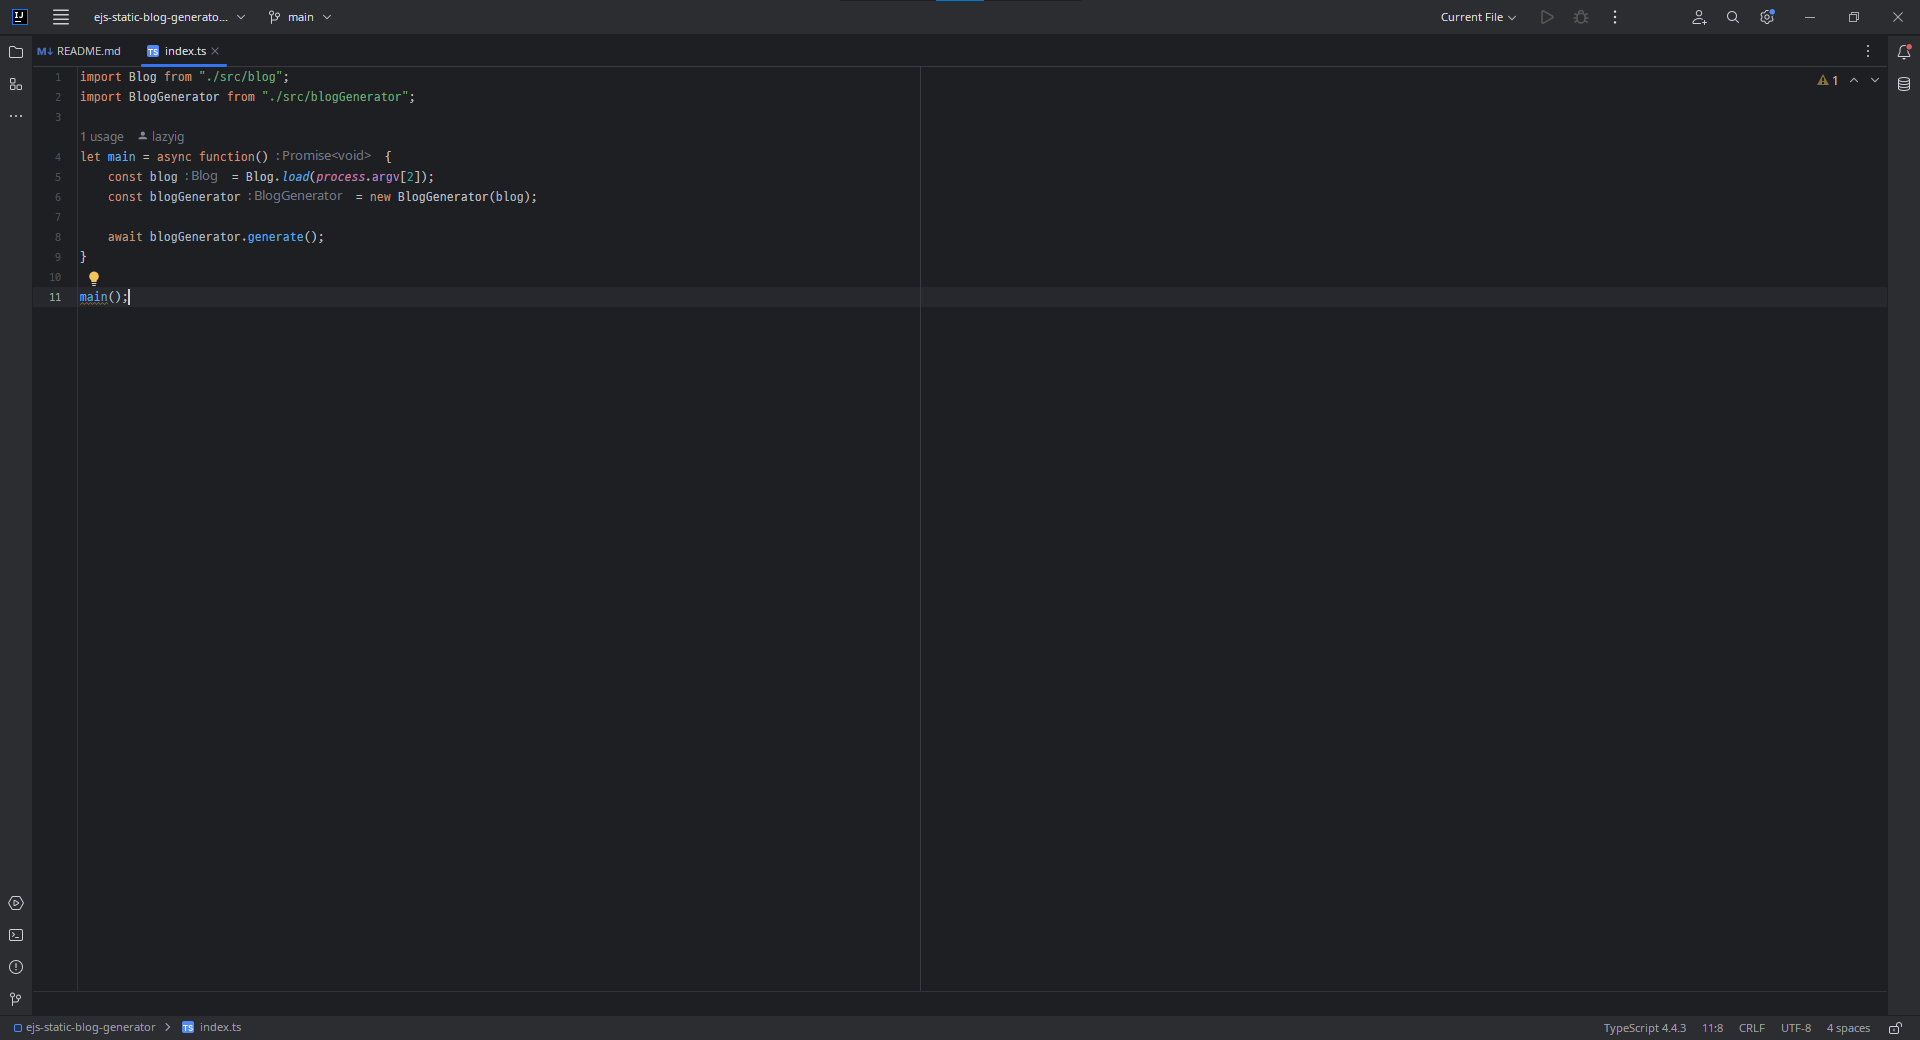This screenshot has height=1040, width=1920.
Task: Open the Database tool window
Action: (x=1904, y=84)
